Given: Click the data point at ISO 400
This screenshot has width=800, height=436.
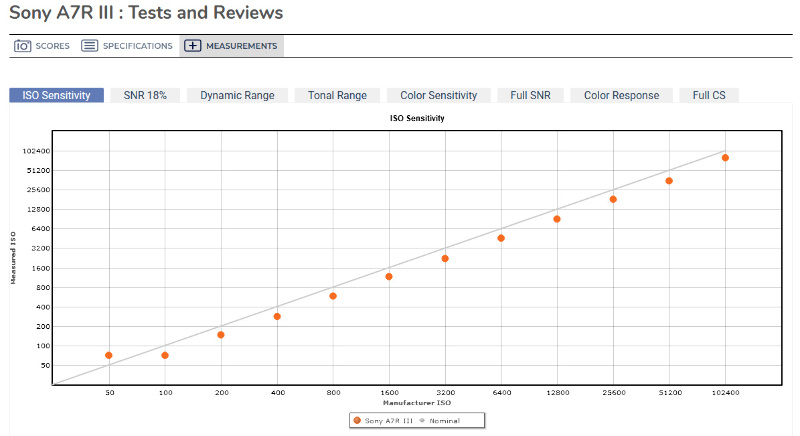Looking at the screenshot, I should (x=277, y=317).
